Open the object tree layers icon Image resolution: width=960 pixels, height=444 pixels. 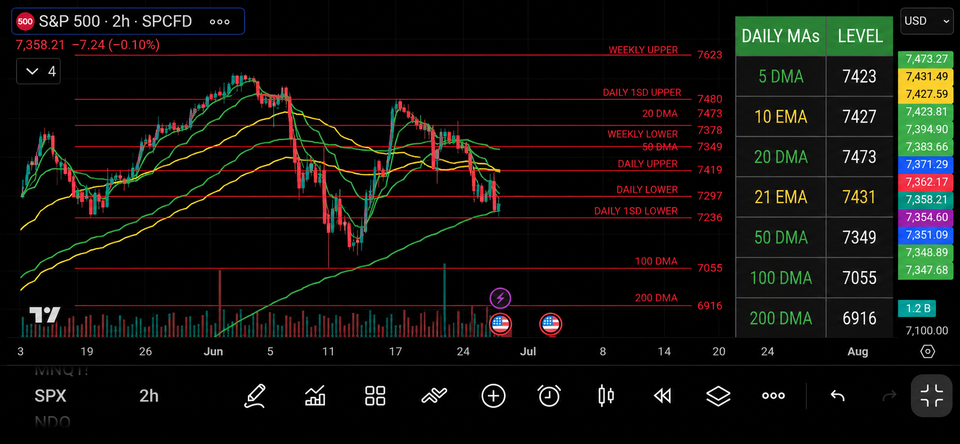718,396
